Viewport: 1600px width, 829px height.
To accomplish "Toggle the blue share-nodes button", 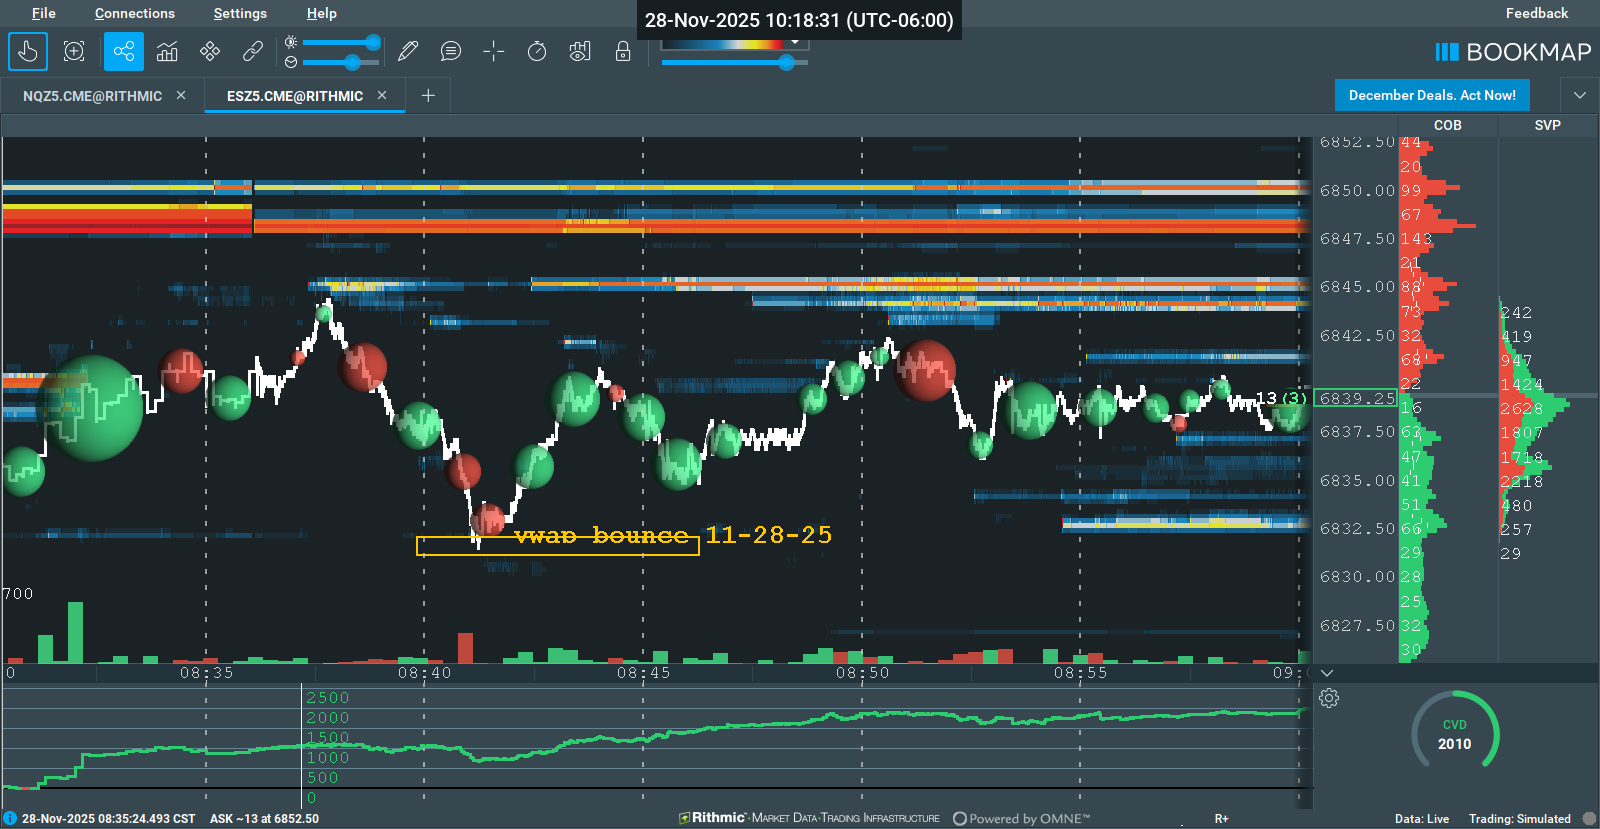I will (x=124, y=51).
